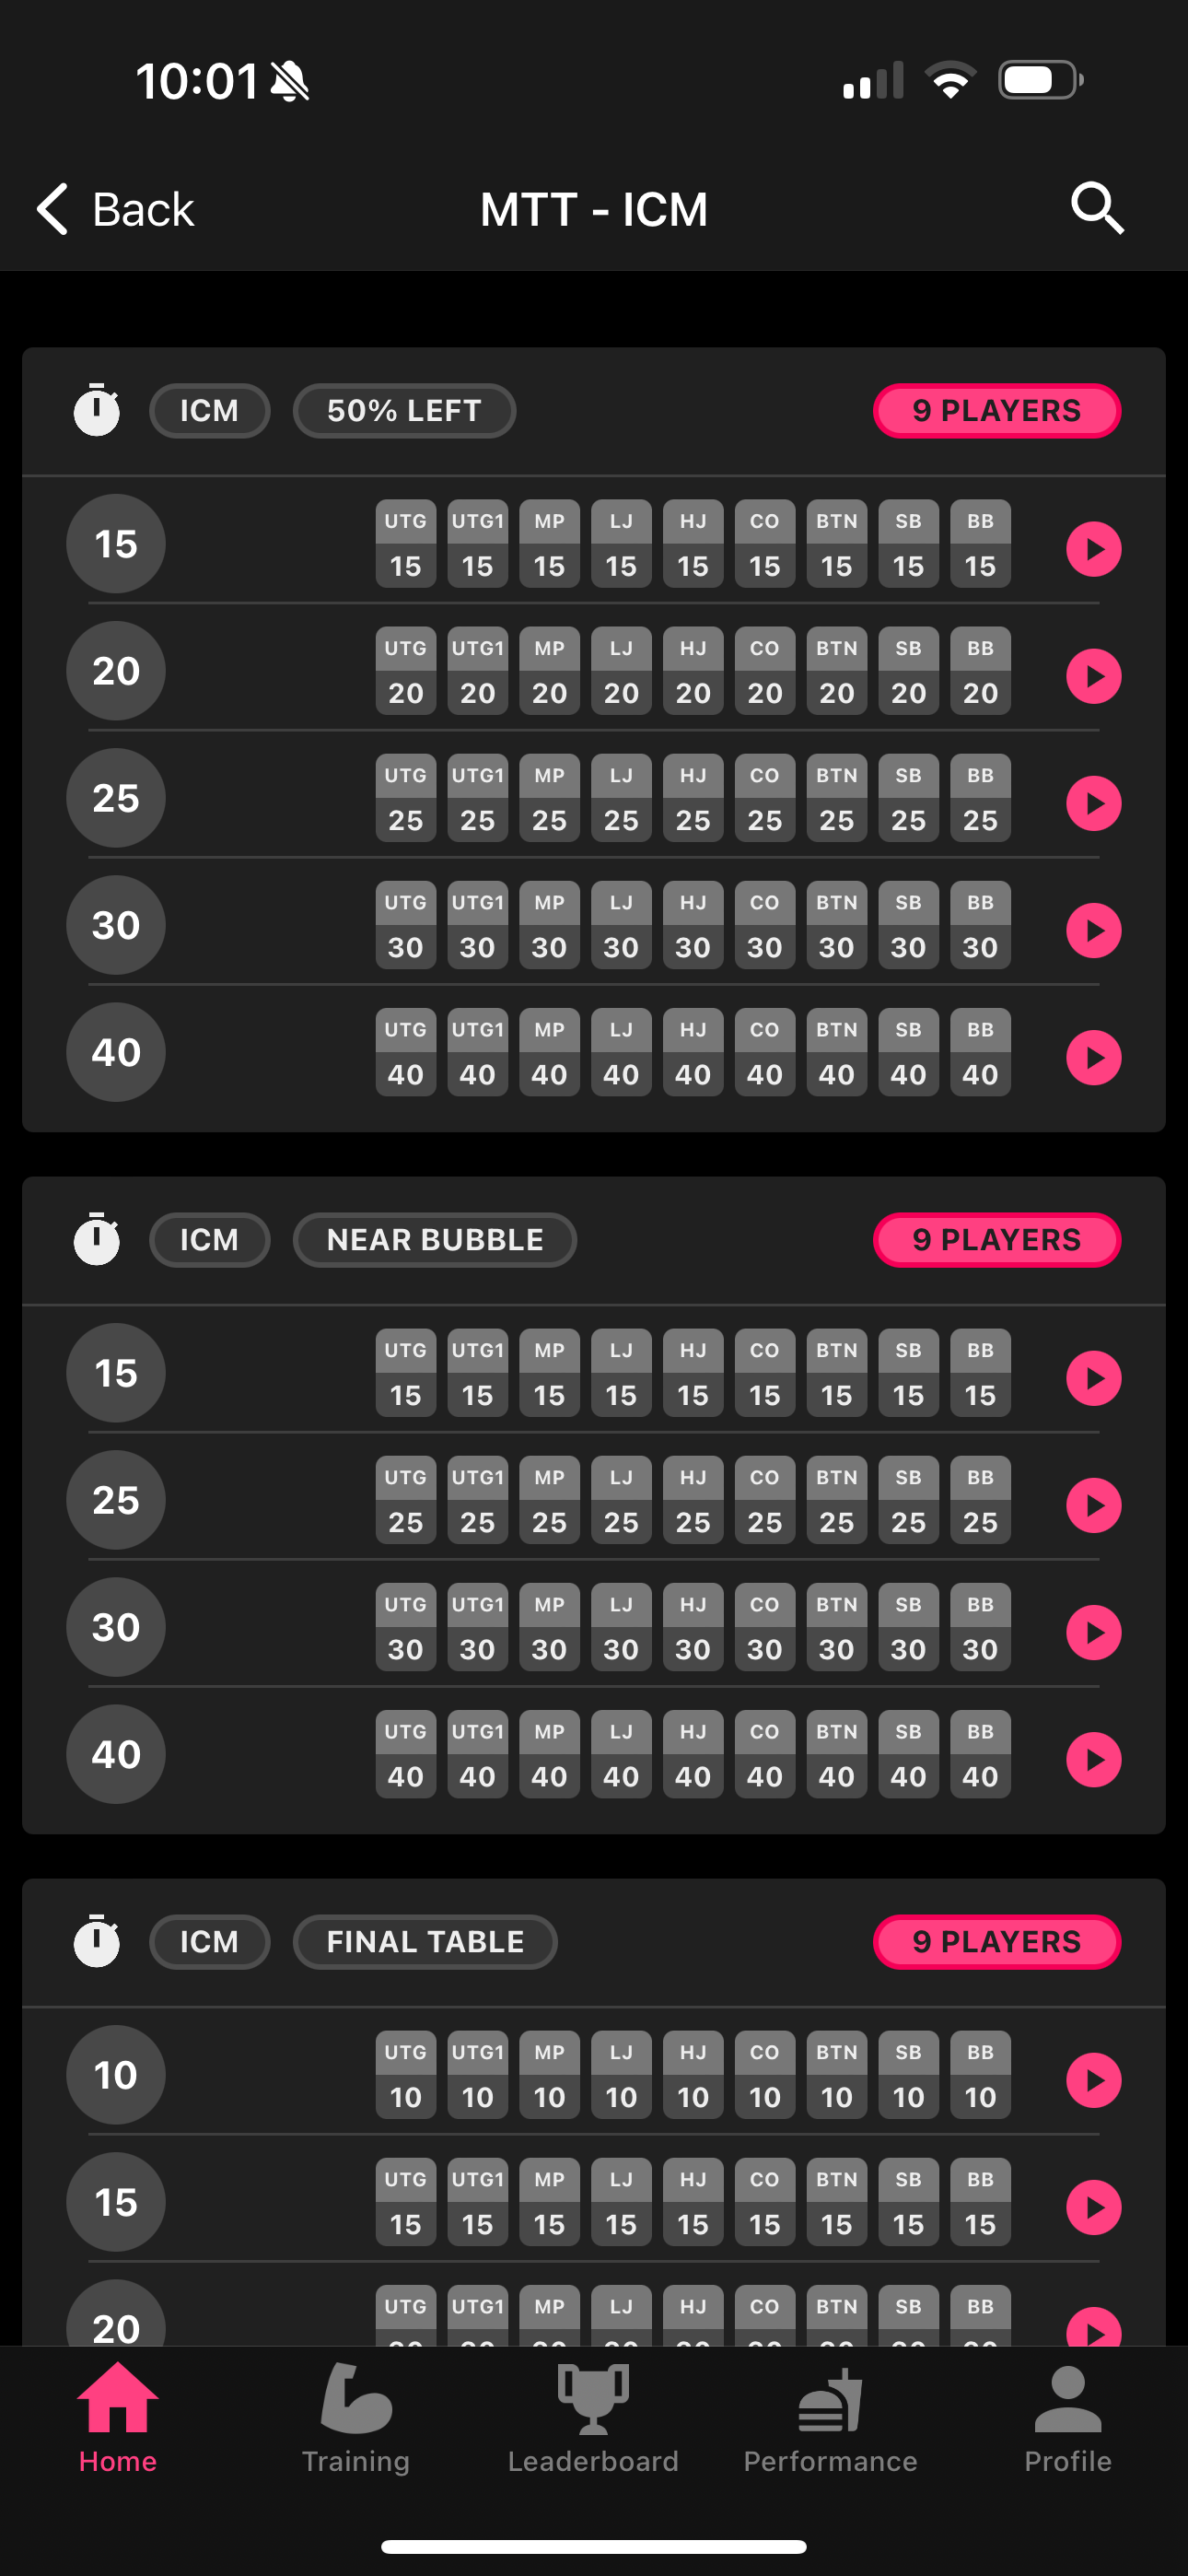Start the Final Table 10 stack drill
Screen dimensions: 1188x2576
point(1093,2080)
